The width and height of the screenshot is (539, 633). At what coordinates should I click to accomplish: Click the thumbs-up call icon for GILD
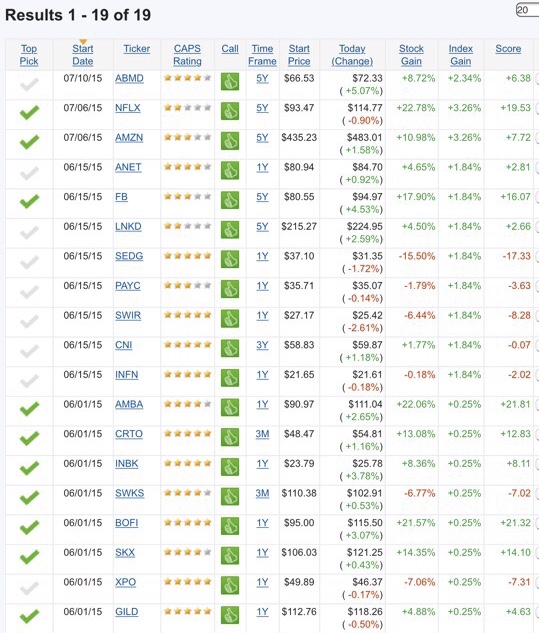230,615
